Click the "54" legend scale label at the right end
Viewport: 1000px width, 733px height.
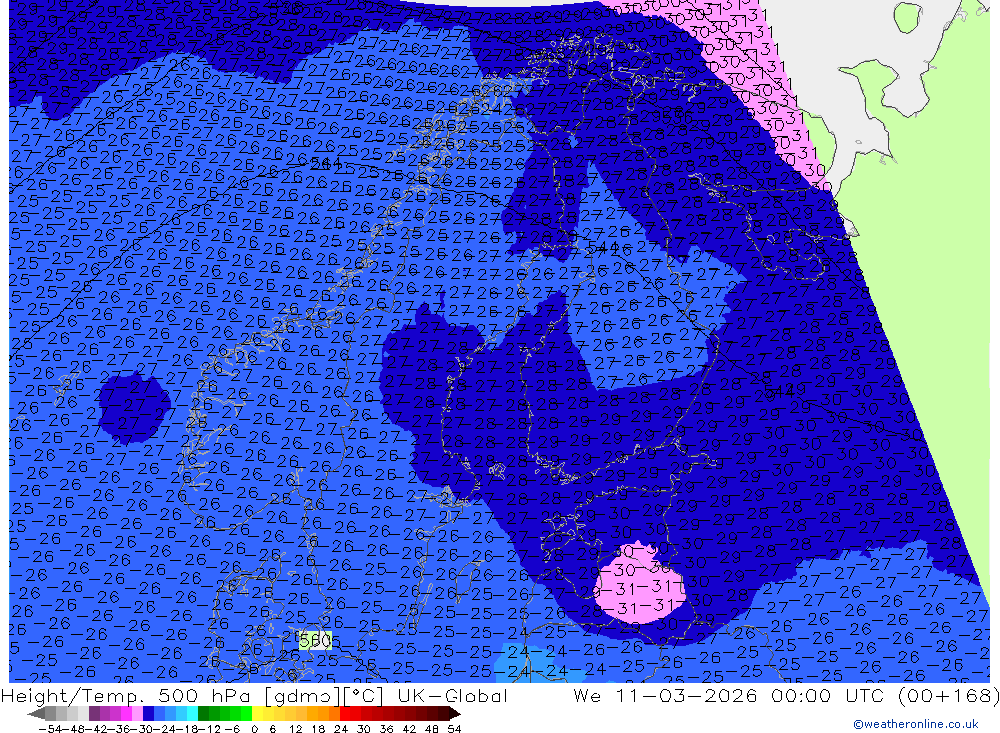coord(454,729)
